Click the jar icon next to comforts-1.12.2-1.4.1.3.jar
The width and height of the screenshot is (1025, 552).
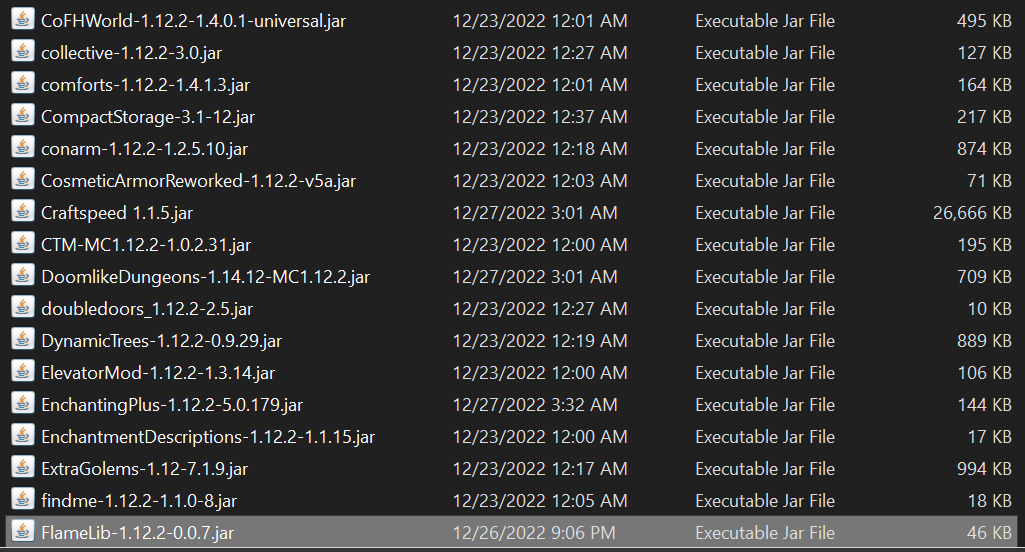click(x=23, y=83)
